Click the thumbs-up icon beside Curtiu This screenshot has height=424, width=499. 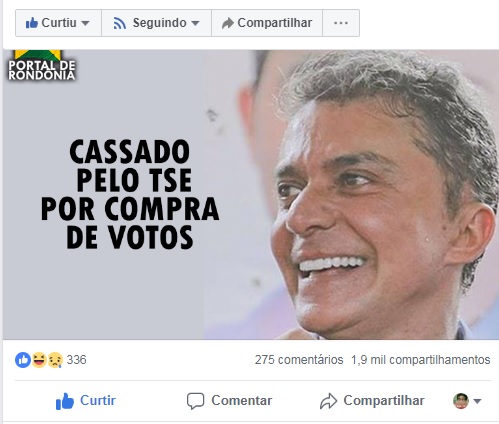32,23
